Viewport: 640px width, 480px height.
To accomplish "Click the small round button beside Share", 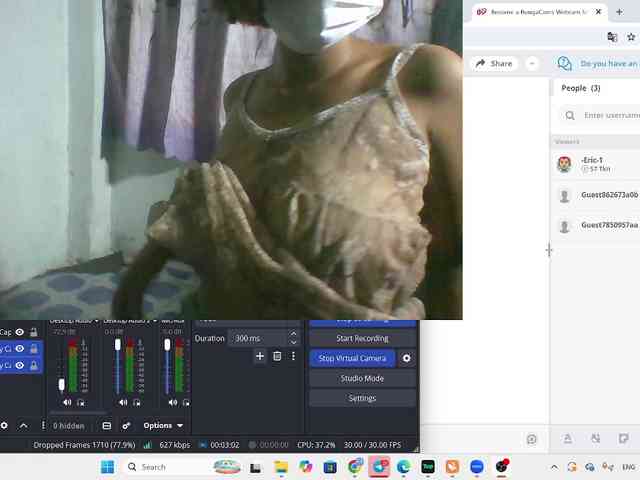I will coord(532,63).
